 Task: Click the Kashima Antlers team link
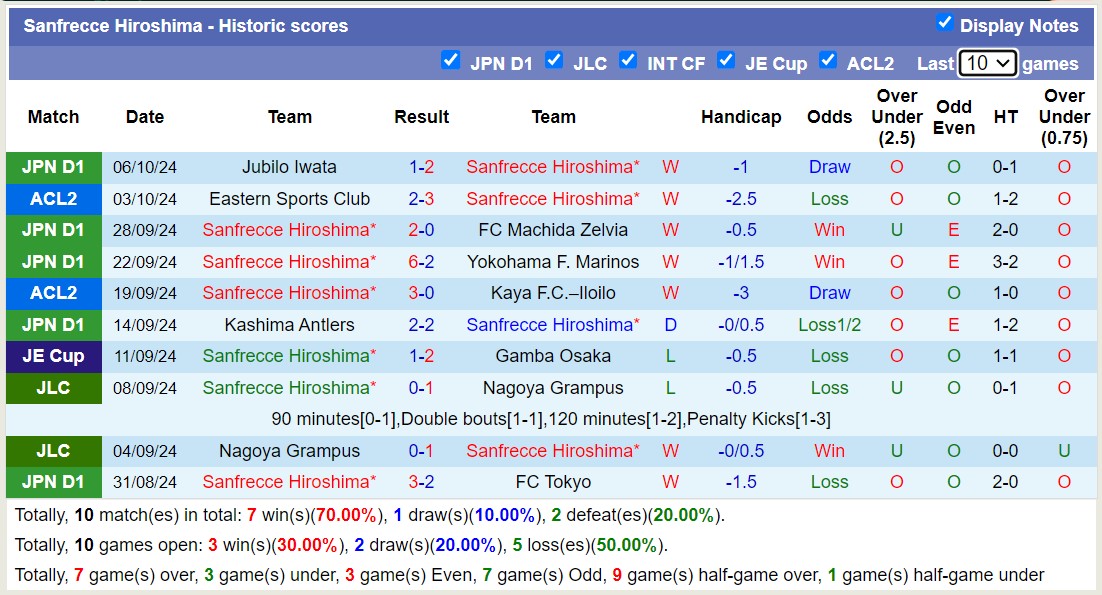tap(289, 325)
